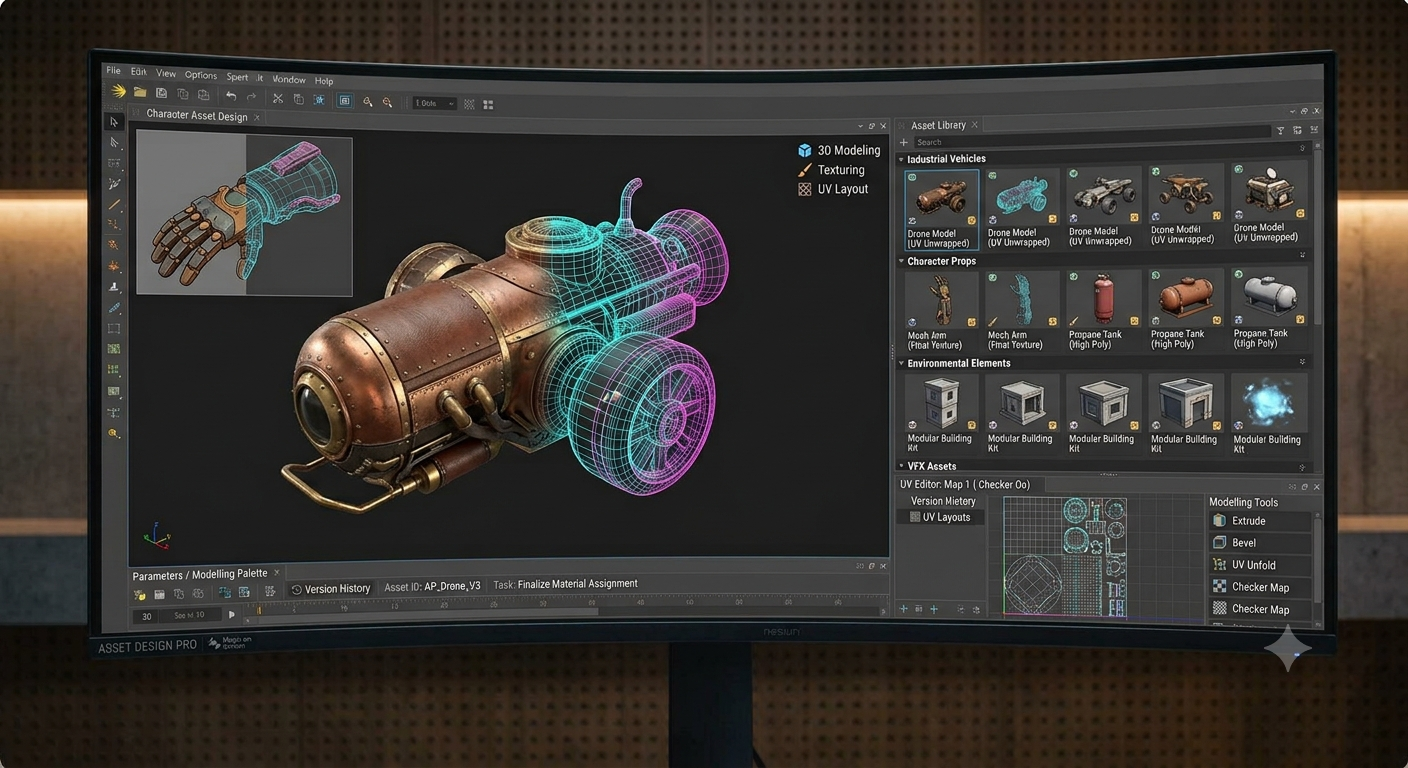Click the Extrude button label

(1249, 521)
